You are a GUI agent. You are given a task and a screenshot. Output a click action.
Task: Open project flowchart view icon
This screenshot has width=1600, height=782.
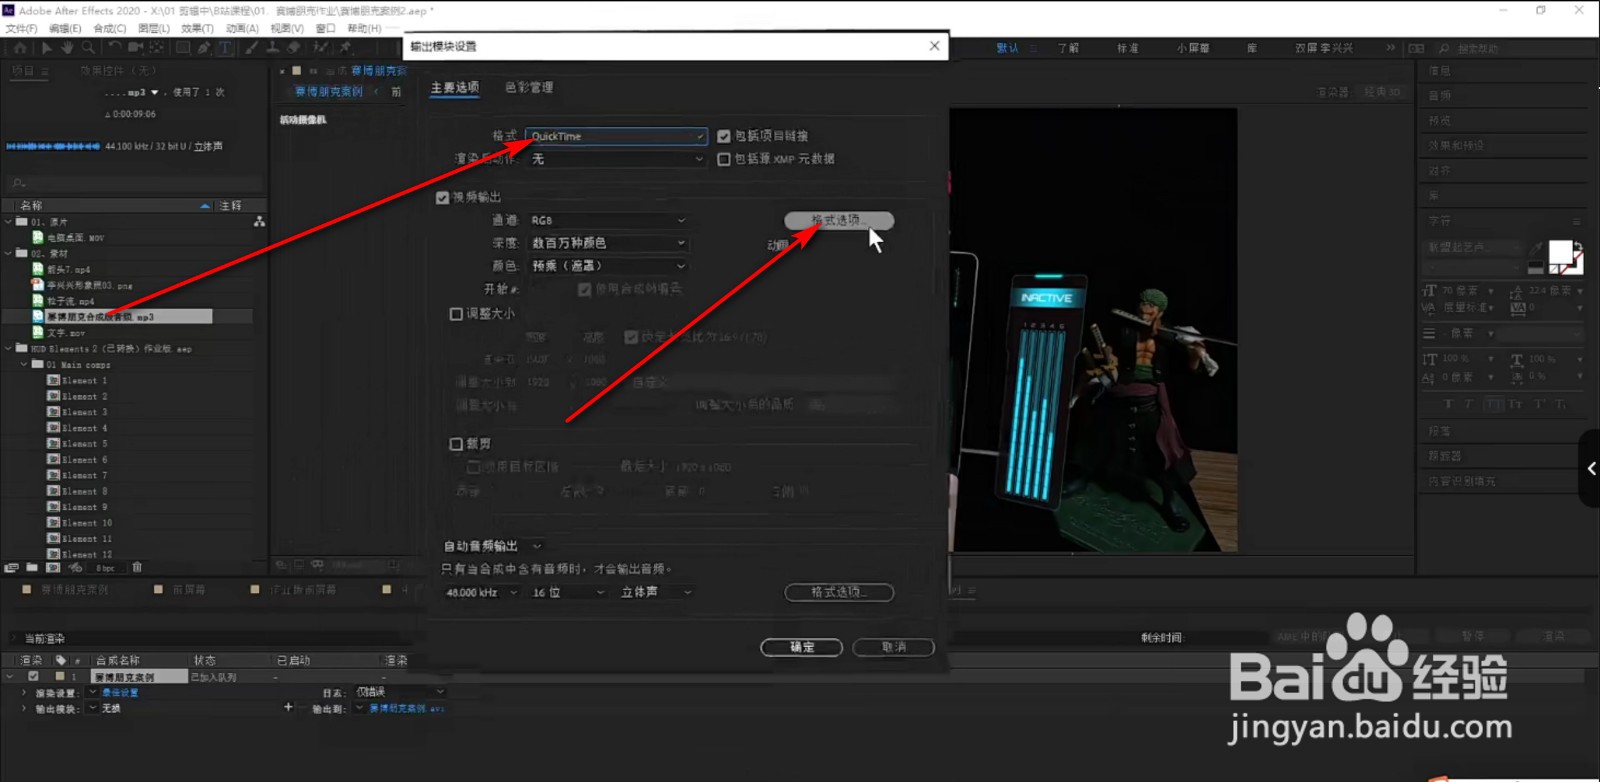tap(259, 221)
